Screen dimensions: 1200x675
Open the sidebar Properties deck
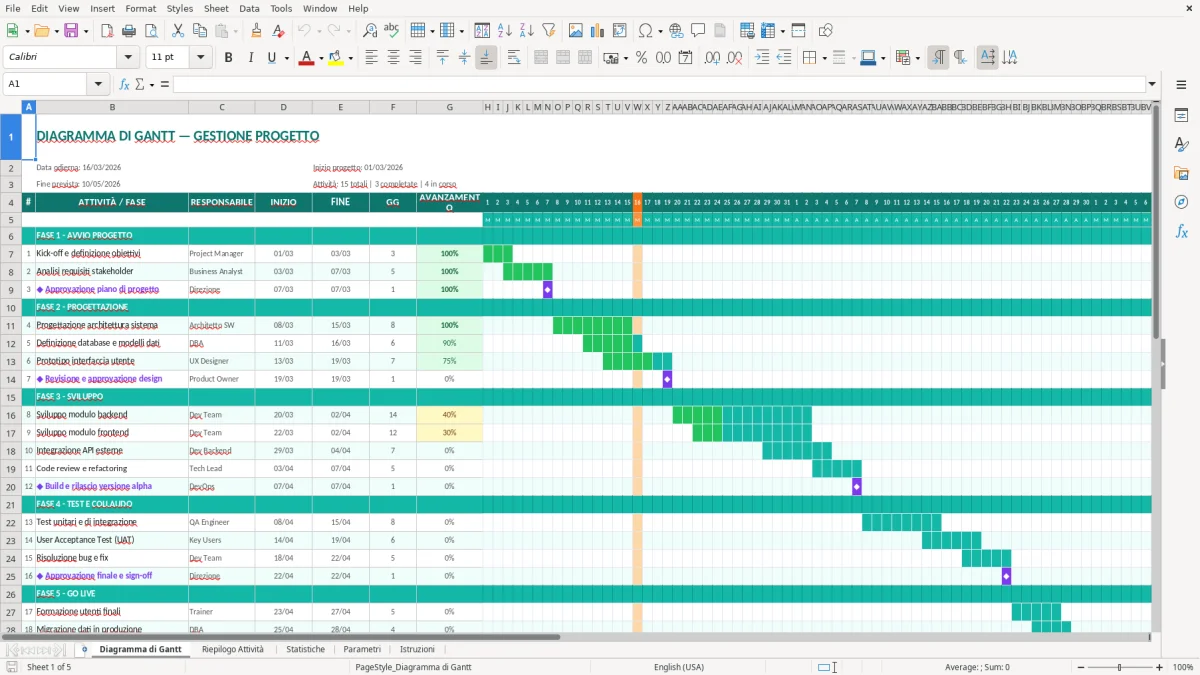[1181, 116]
